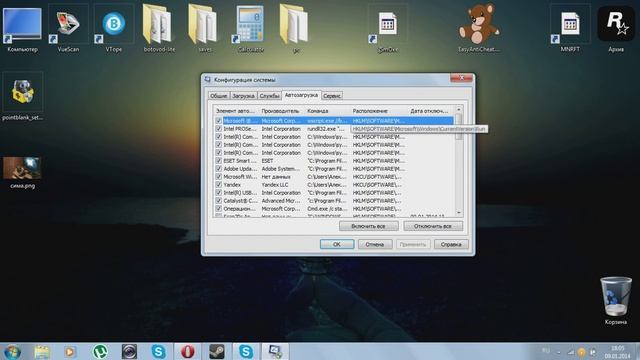The width and height of the screenshot is (640, 360).
Task: Select the Adobe System... manufacturer cell
Action: pos(280,169)
